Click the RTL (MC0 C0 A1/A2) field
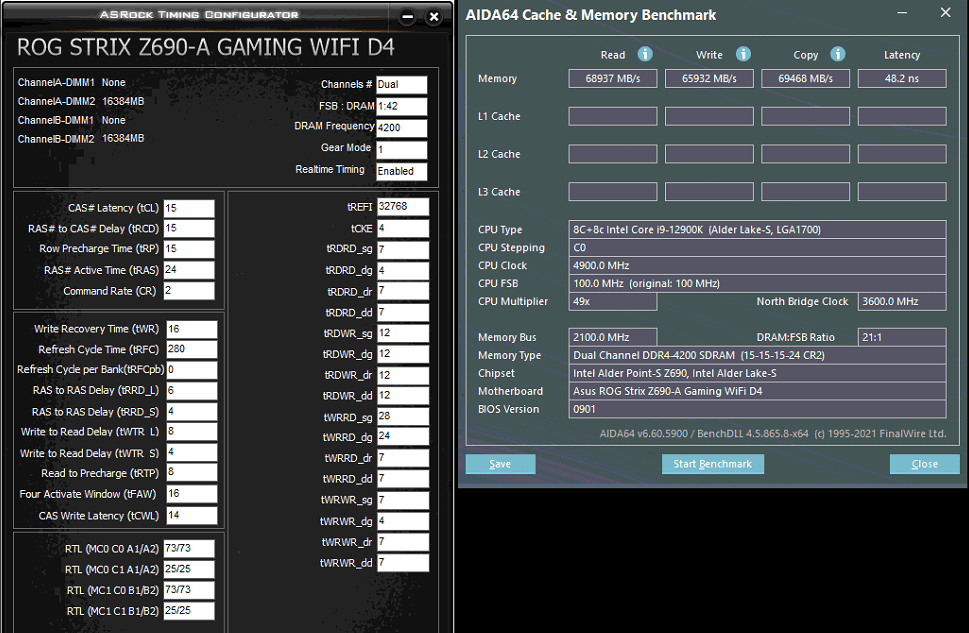The height and width of the screenshot is (633, 969). 189,548
